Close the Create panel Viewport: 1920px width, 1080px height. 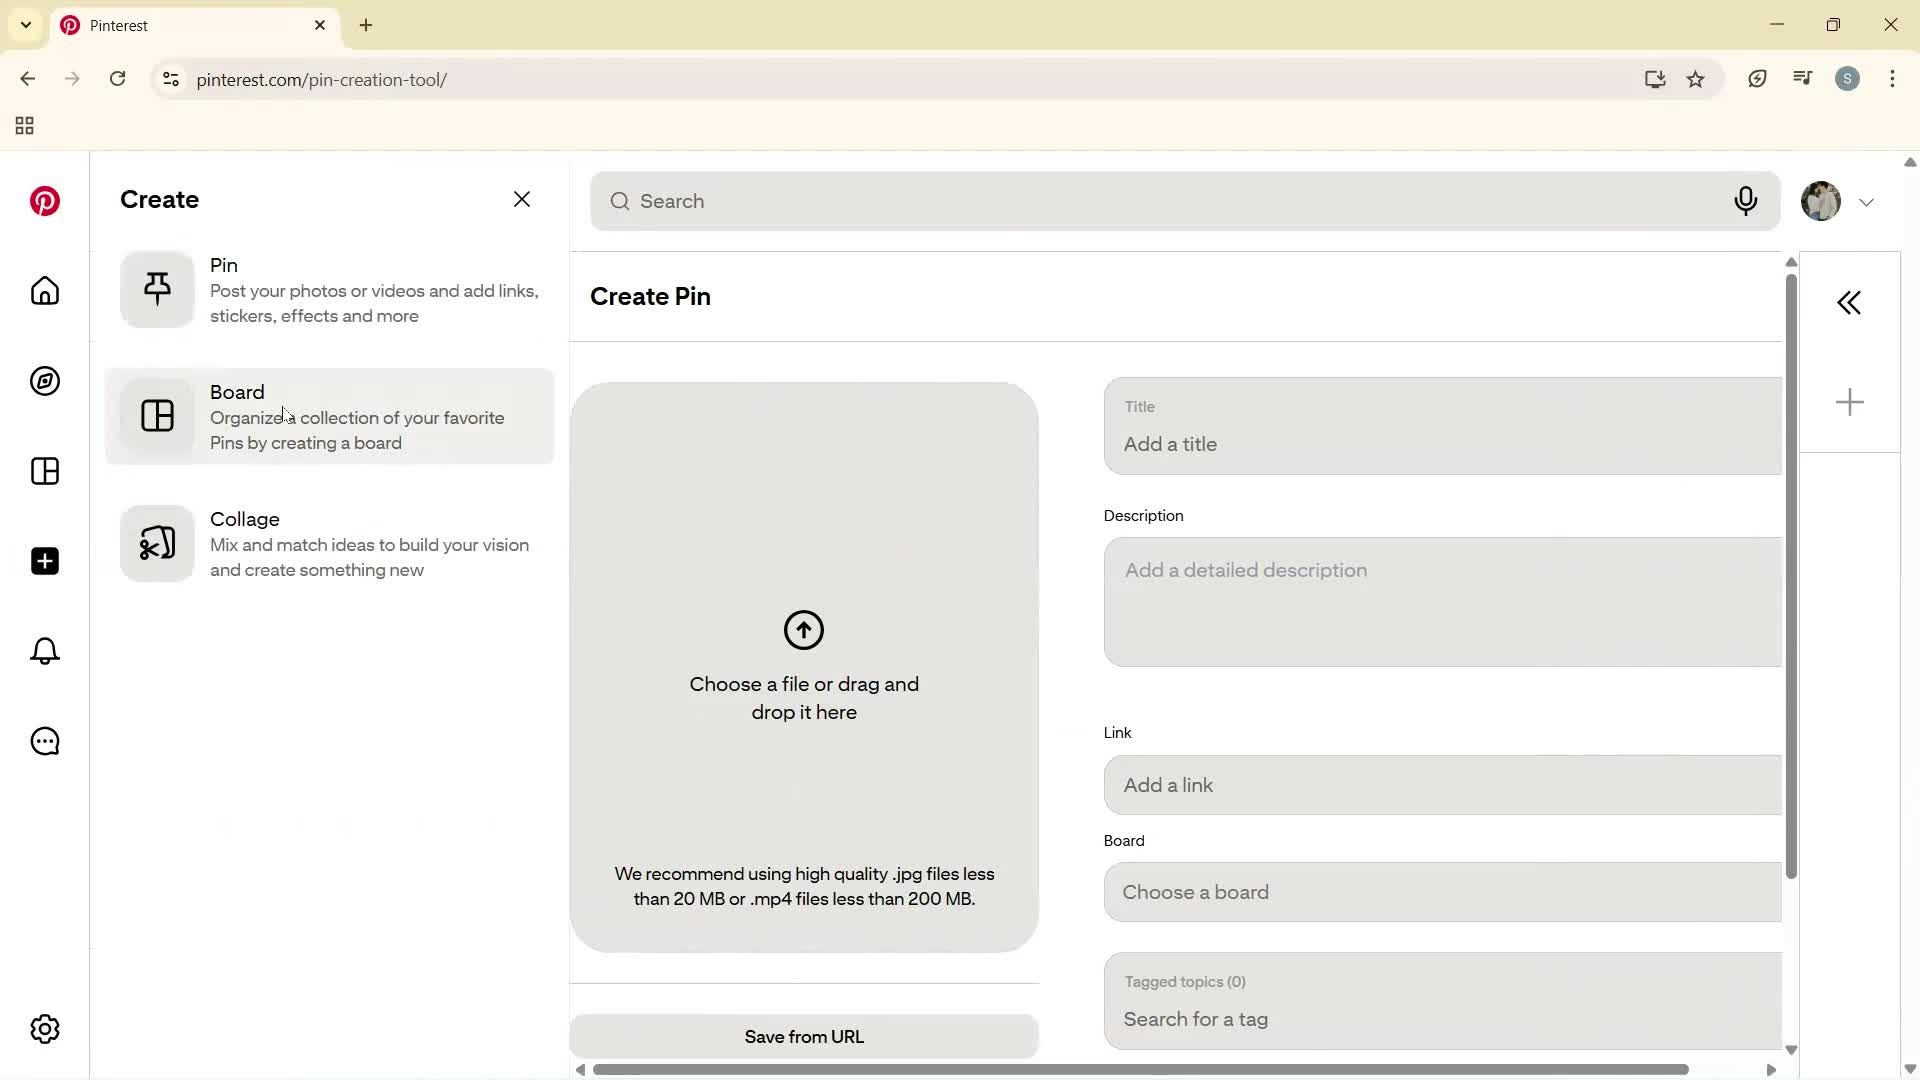click(522, 199)
